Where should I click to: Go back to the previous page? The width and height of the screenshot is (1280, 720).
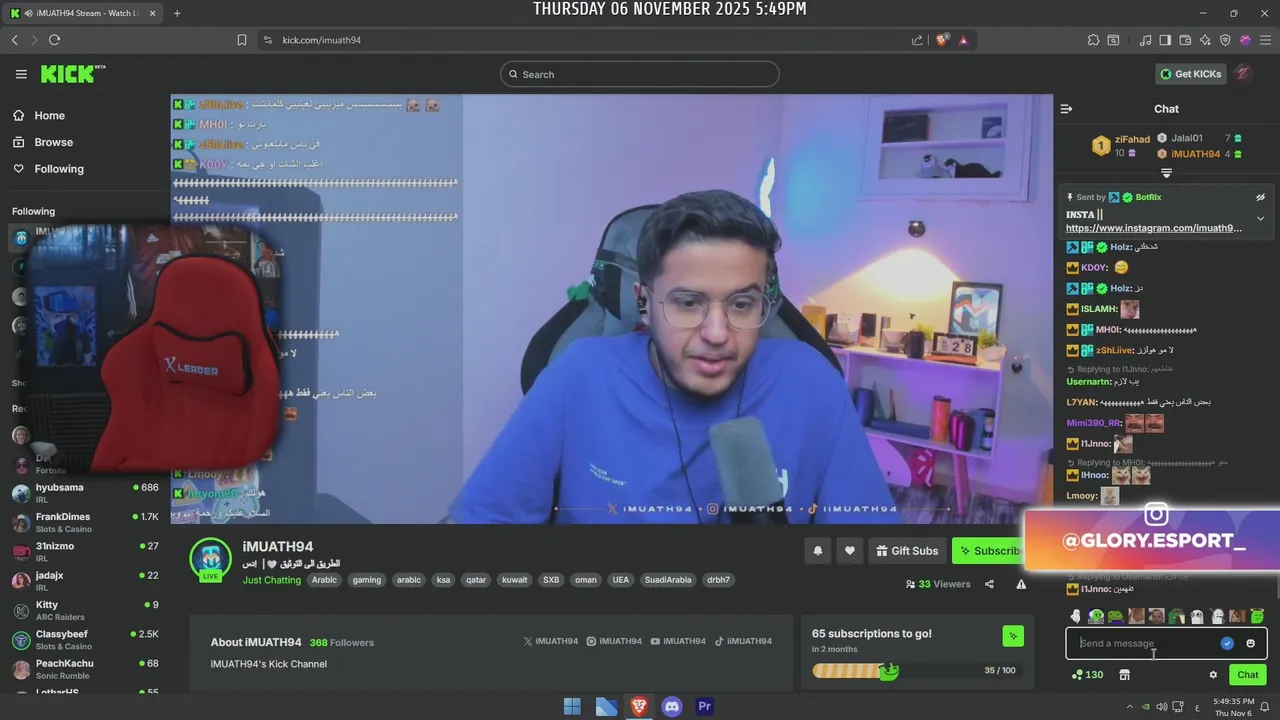[14, 40]
